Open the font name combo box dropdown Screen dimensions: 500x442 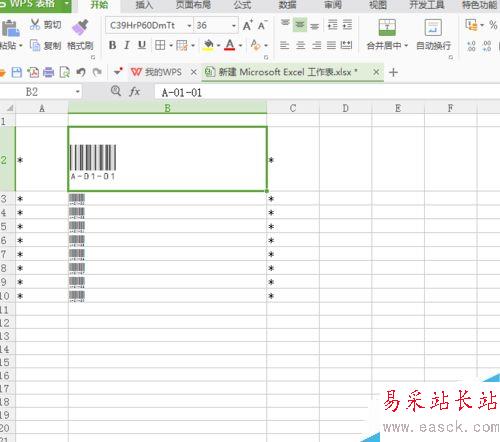pos(189,25)
